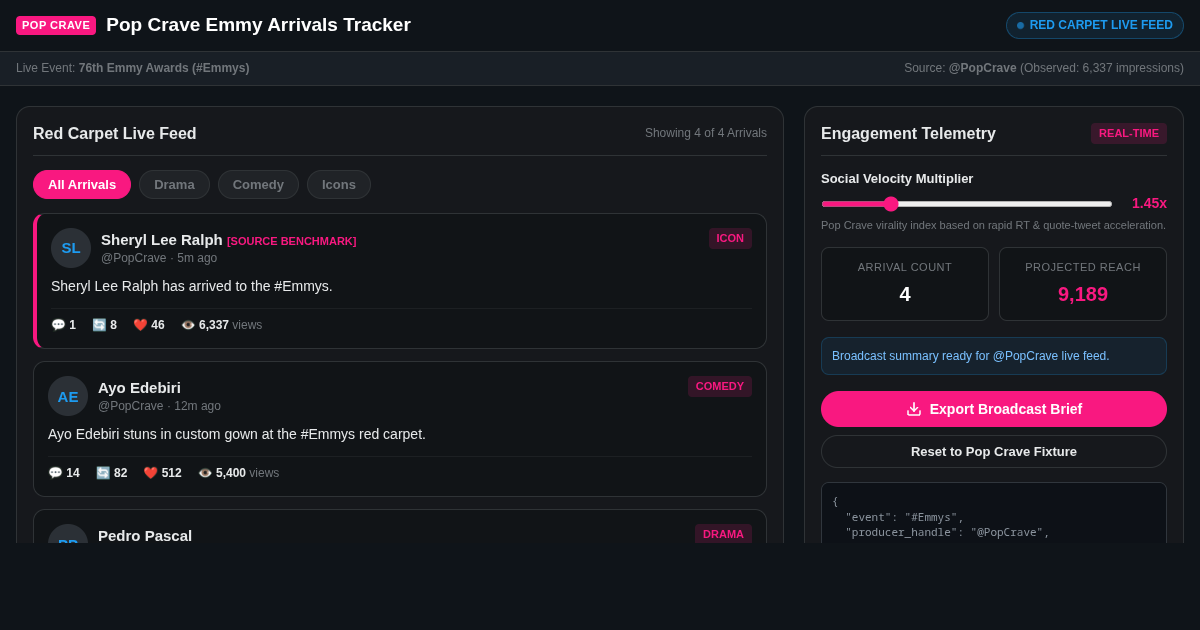
Task: Click the 1.45x multiplier value
Action: pyautogui.click(x=1149, y=203)
